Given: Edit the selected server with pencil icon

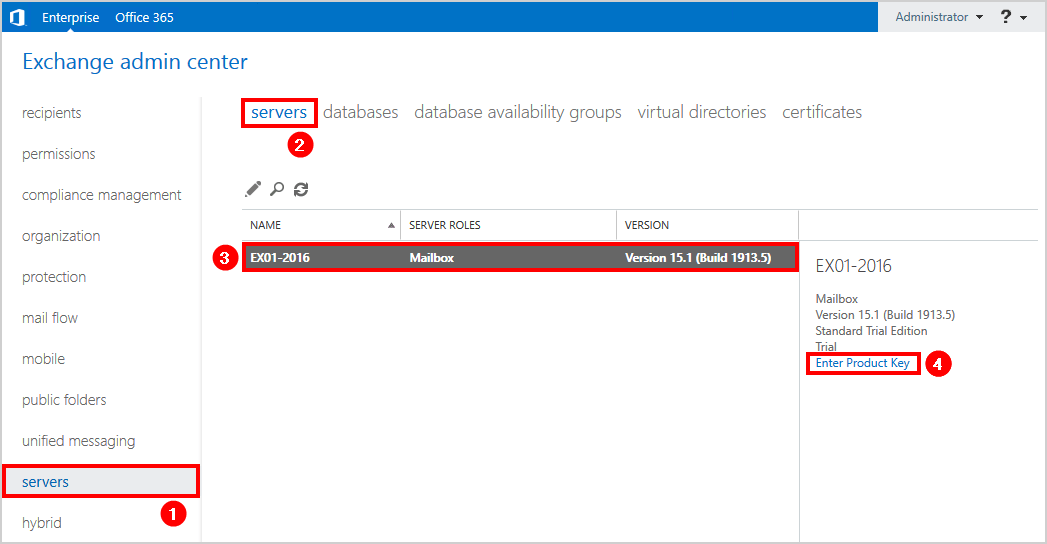Looking at the screenshot, I should (x=253, y=190).
